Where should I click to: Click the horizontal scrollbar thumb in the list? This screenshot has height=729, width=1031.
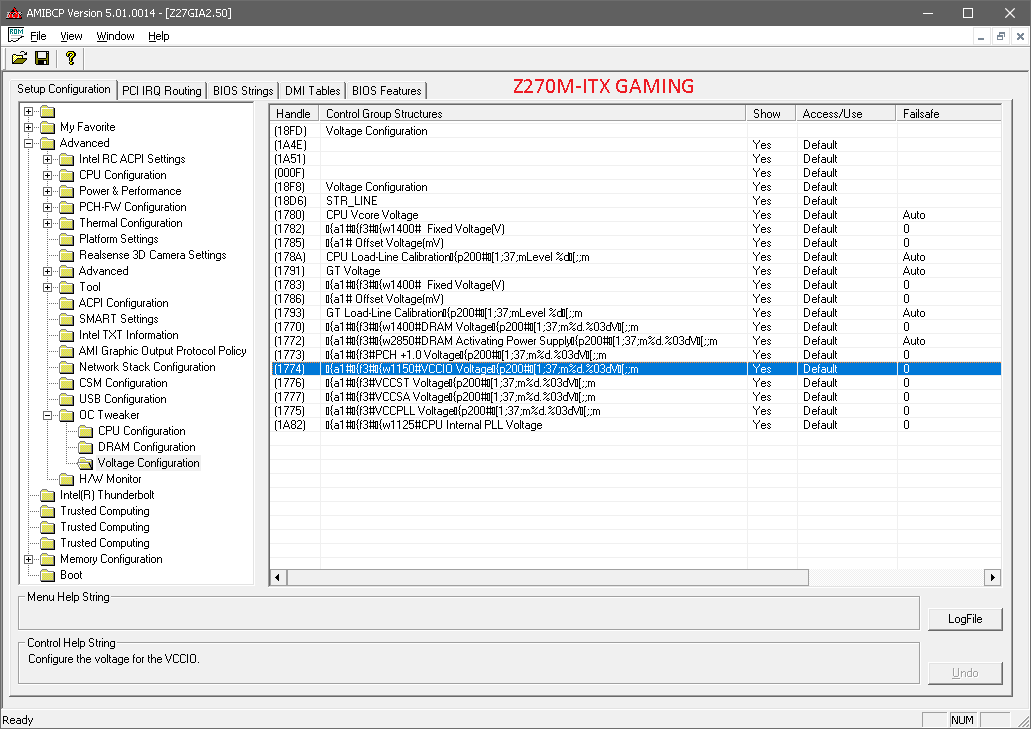[548, 577]
